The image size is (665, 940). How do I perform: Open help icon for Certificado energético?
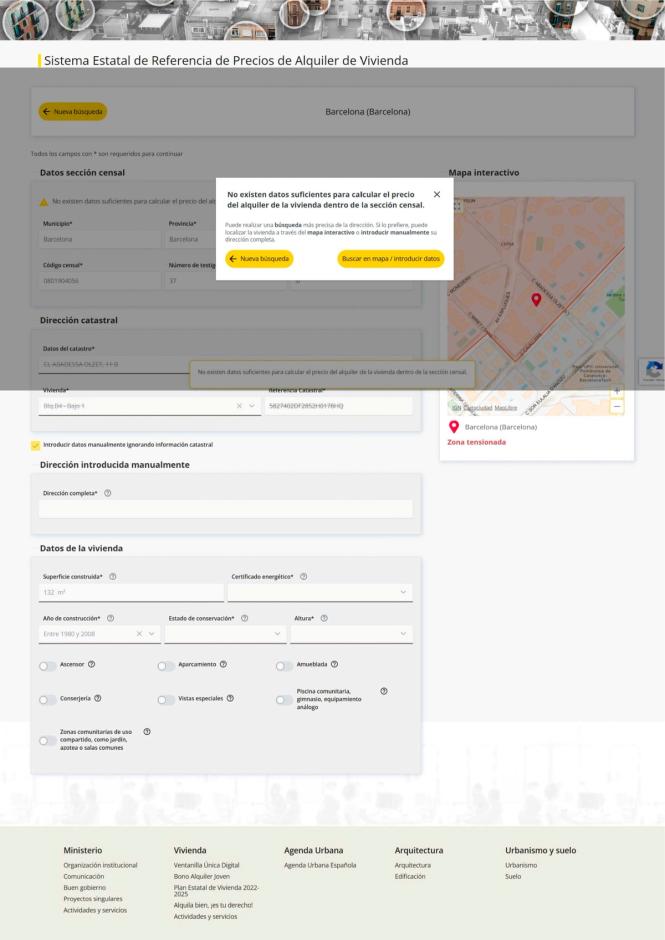click(x=303, y=576)
